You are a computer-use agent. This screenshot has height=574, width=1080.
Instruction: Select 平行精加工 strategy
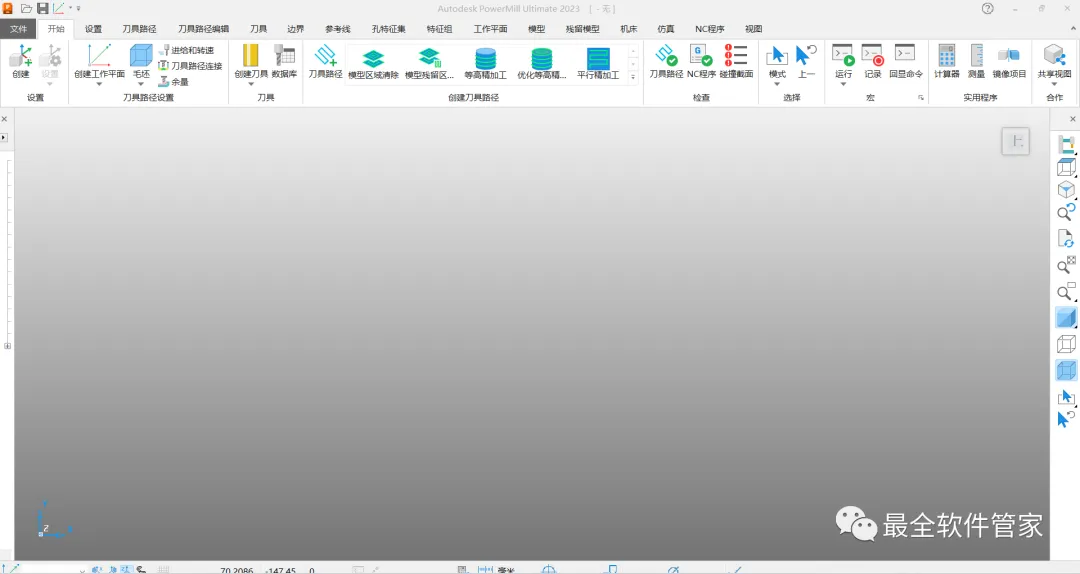[598, 63]
